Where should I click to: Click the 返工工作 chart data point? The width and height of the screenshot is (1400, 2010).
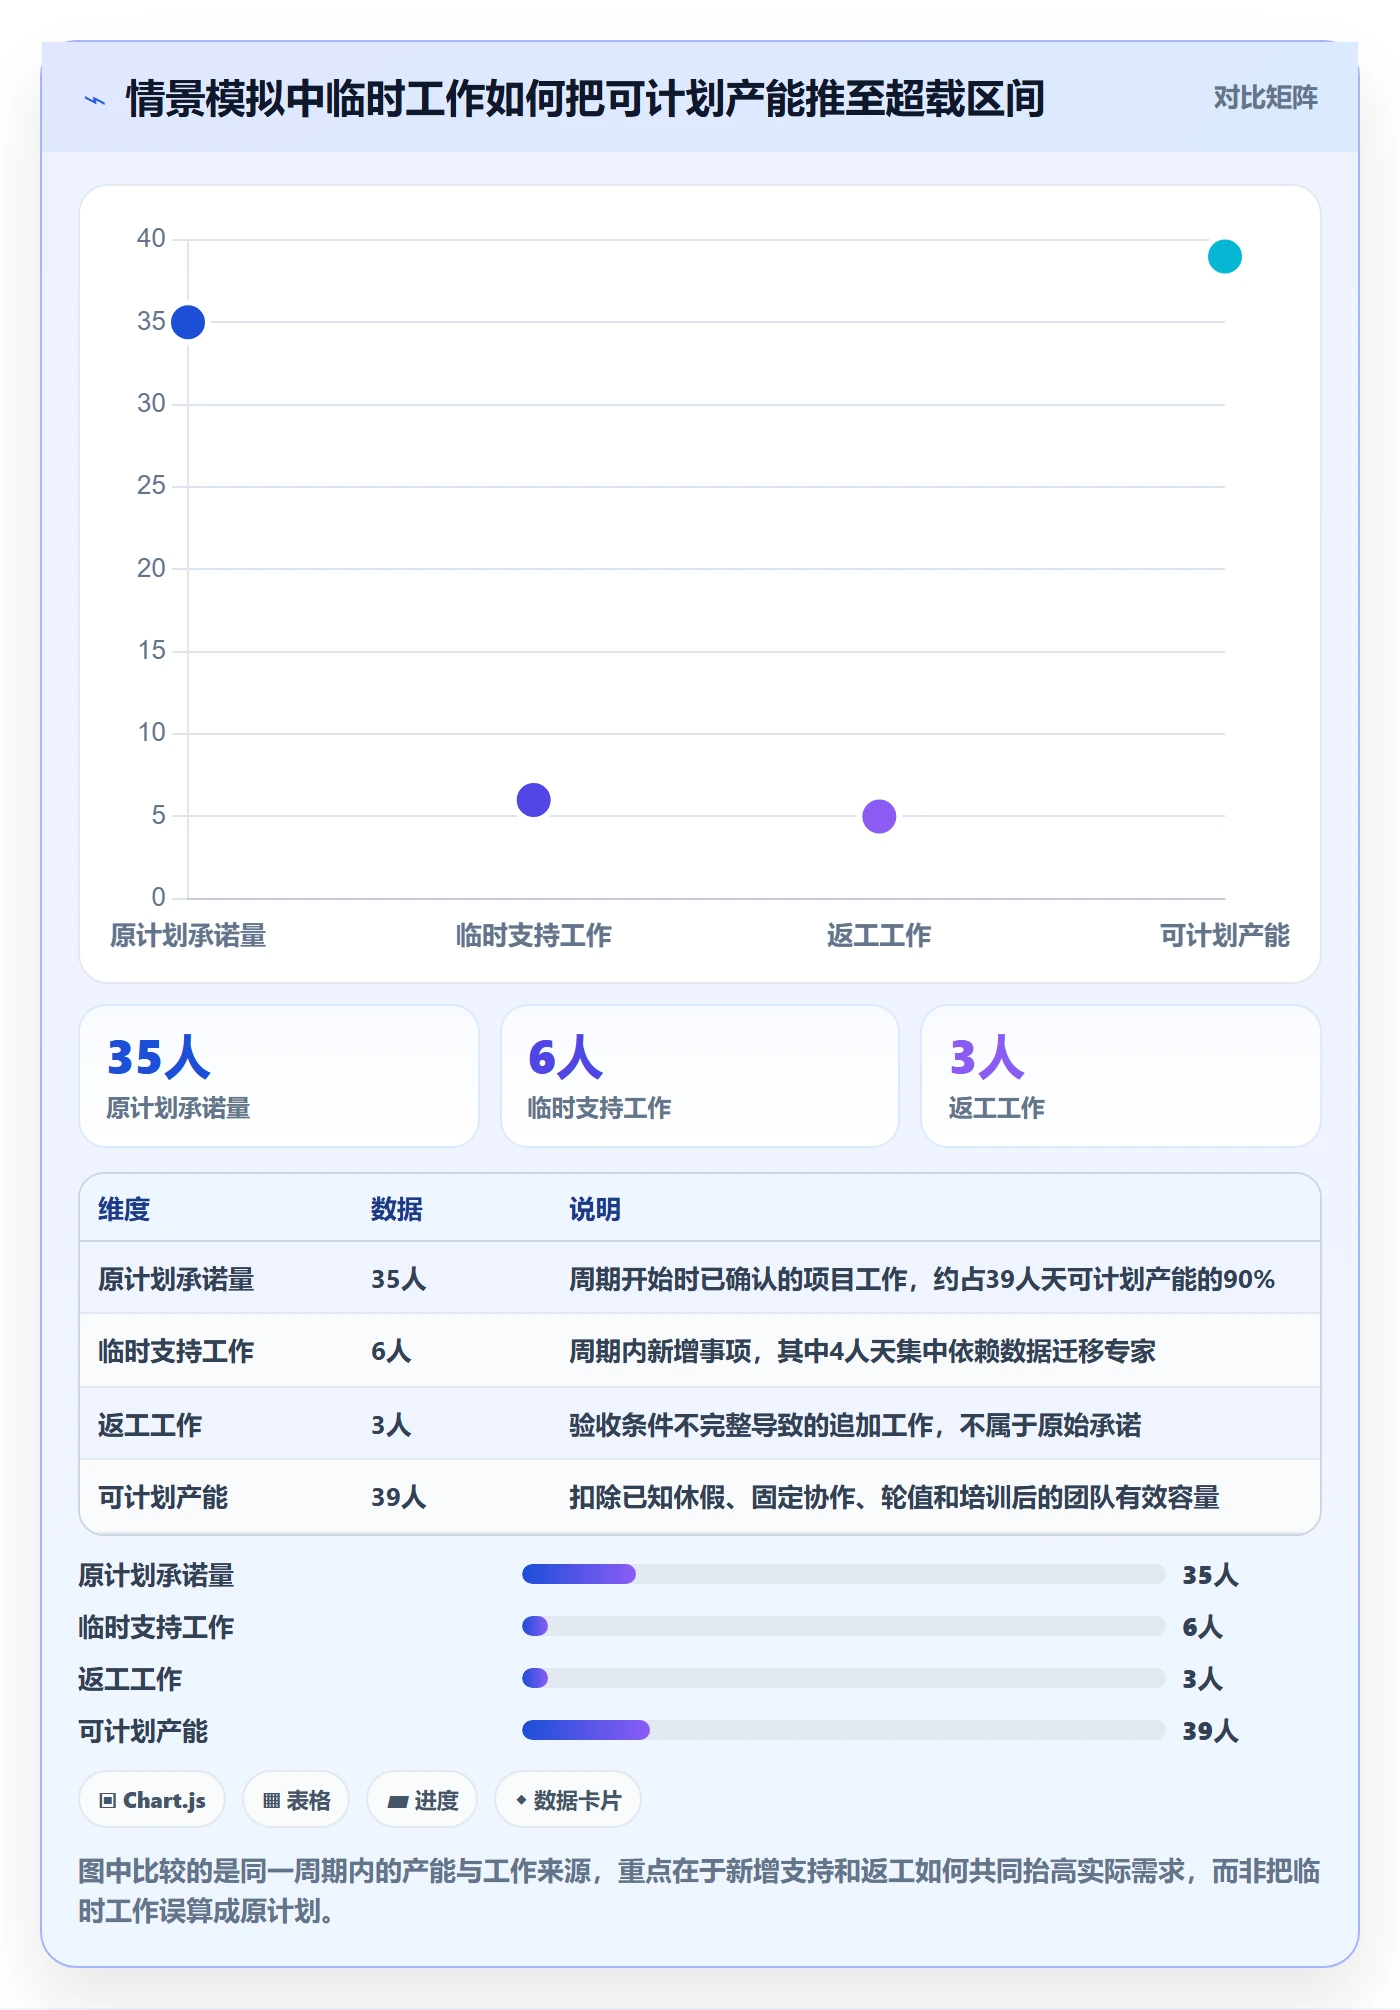pos(879,817)
